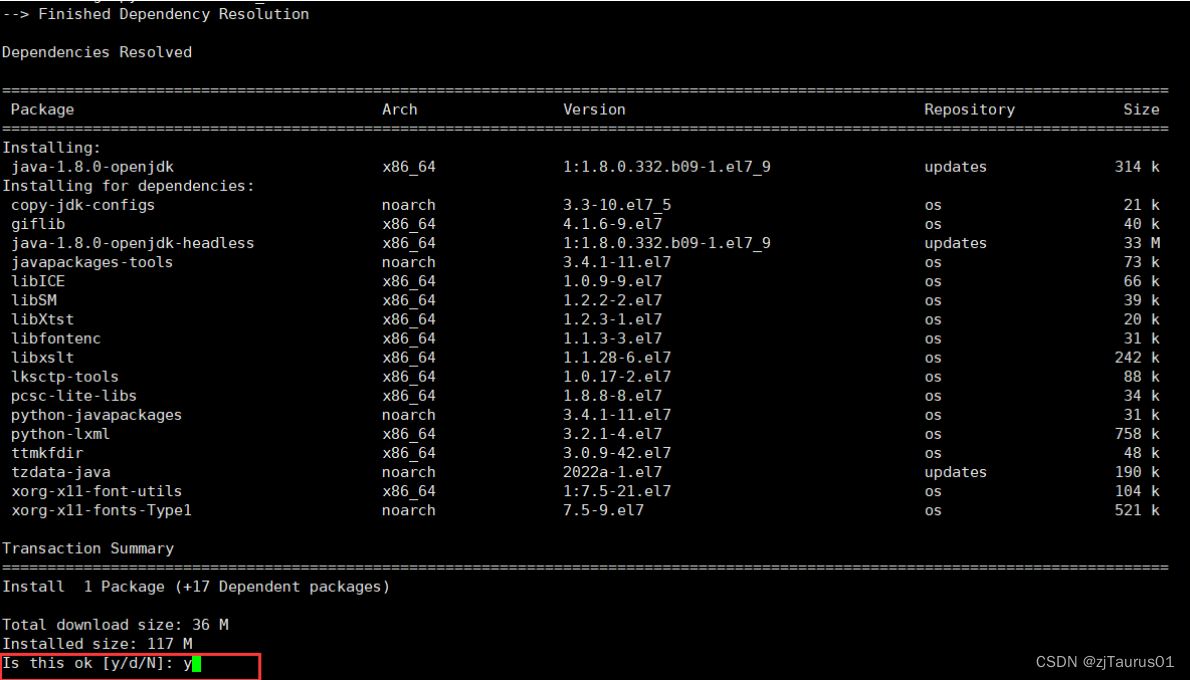Viewport: 1190px width, 680px height.
Task: Click the "Install 1 Package" summary line
Action: tap(195, 586)
